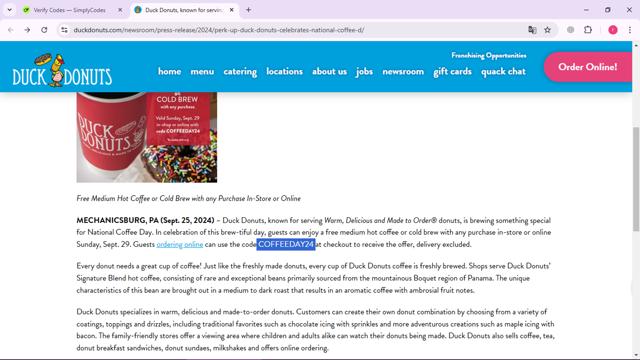The width and height of the screenshot is (640, 360).
Task: Click the Duck Donuts logo
Action: click(x=62, y=70)
